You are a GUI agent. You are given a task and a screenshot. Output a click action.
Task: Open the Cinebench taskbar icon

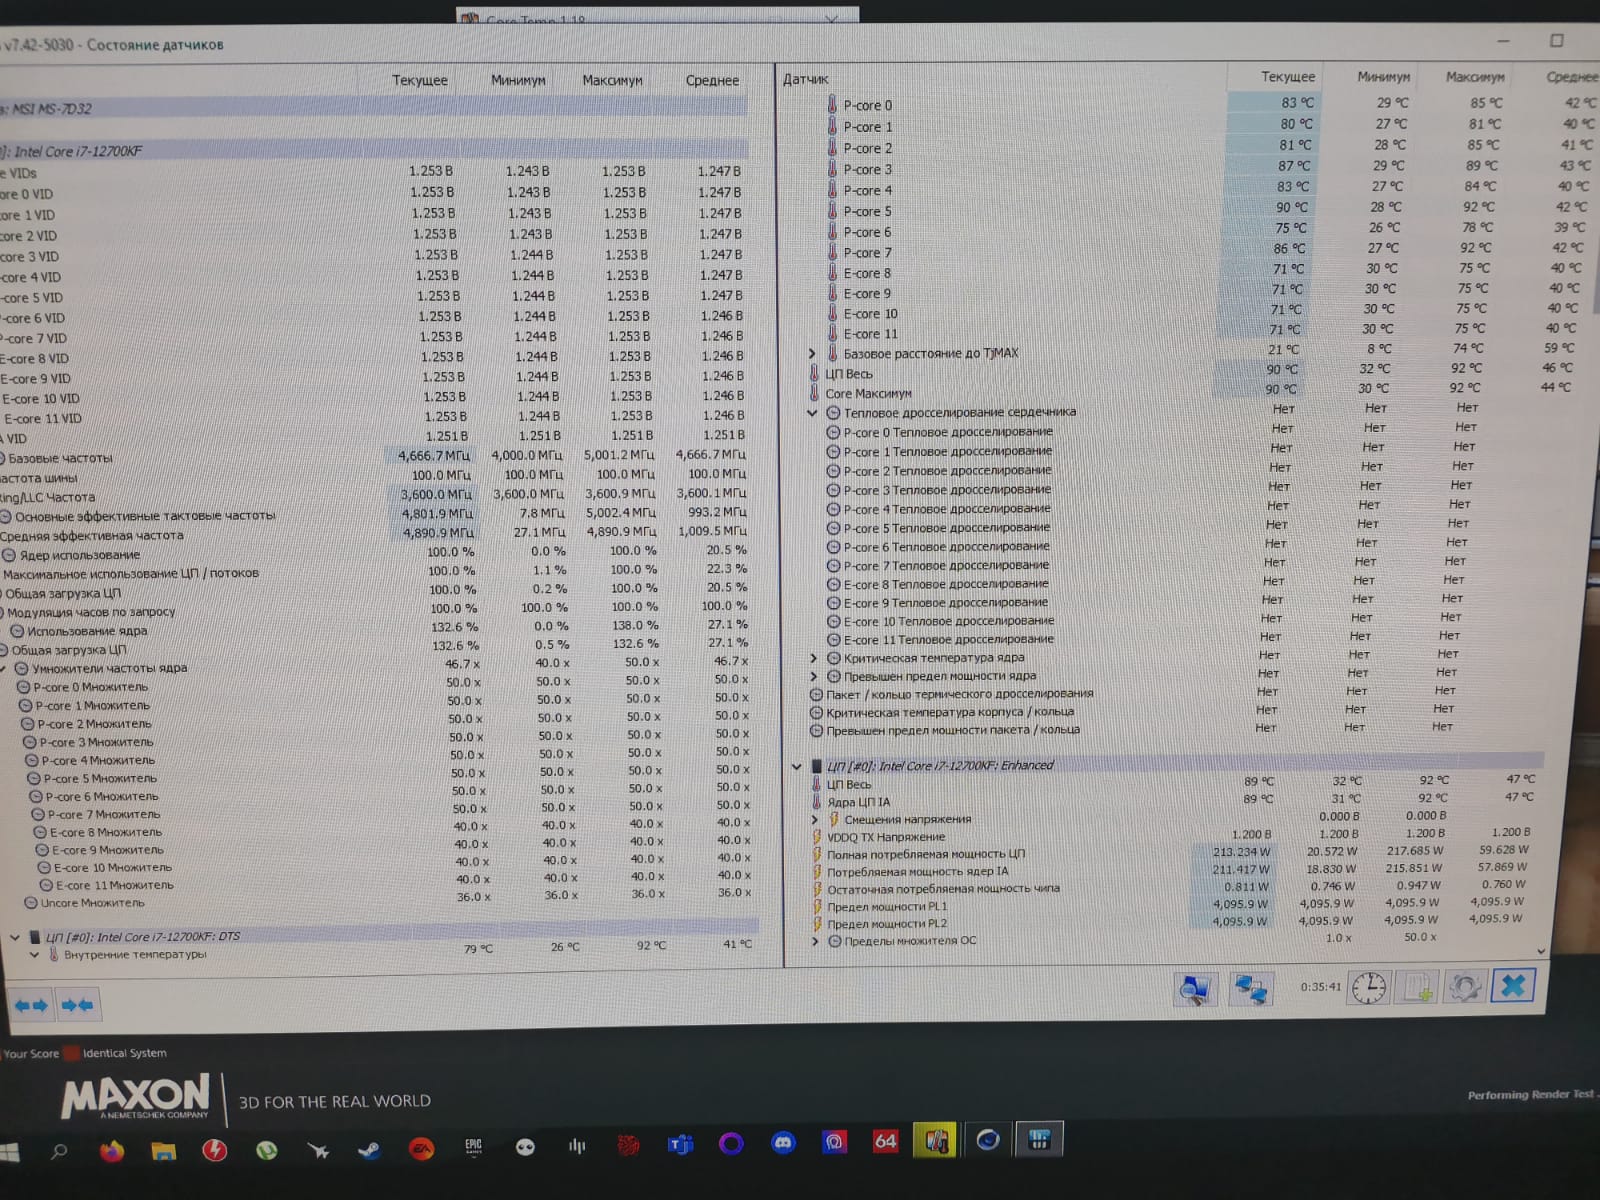pos(988,1140)
